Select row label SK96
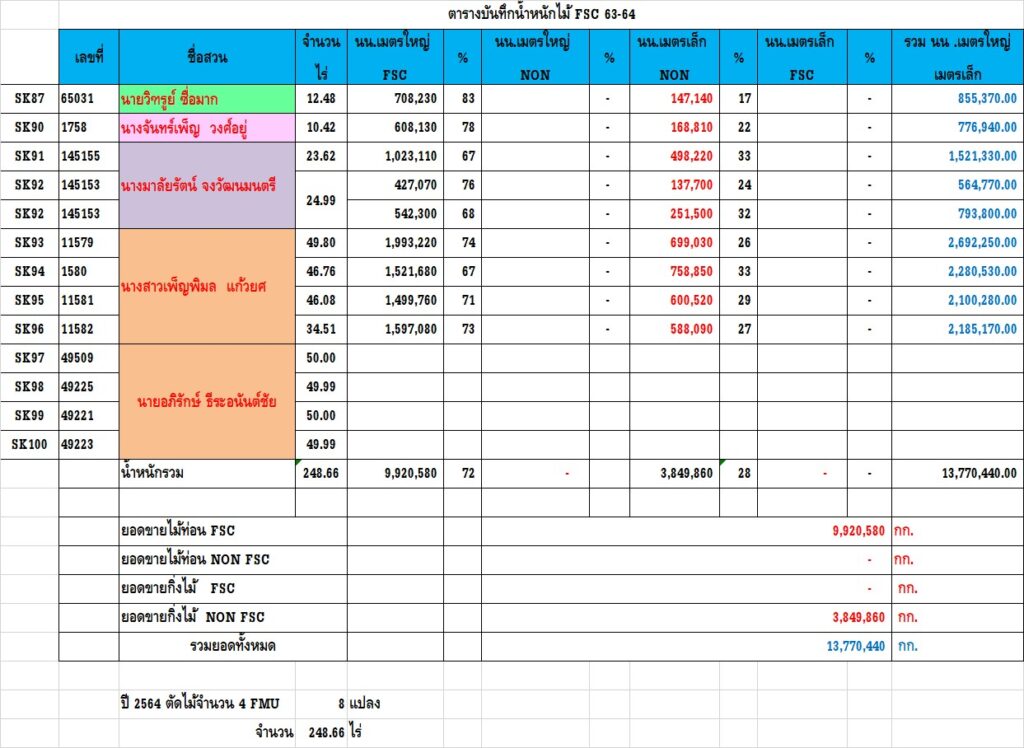This screenshot has width=1024, height=748. 29,329
